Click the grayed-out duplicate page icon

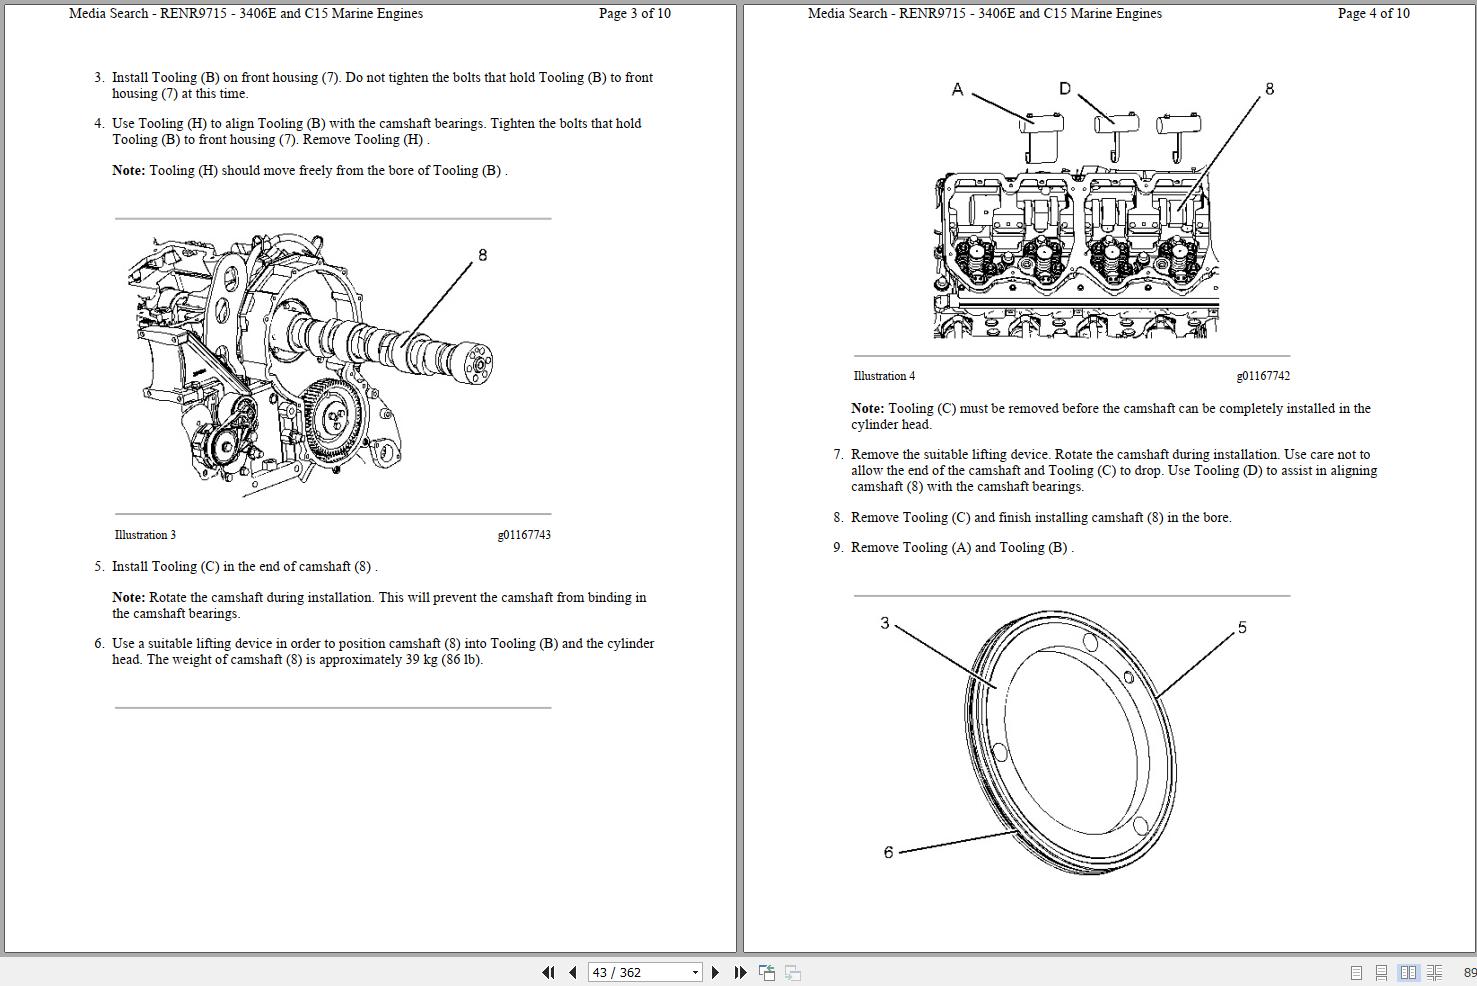point(792,971)
